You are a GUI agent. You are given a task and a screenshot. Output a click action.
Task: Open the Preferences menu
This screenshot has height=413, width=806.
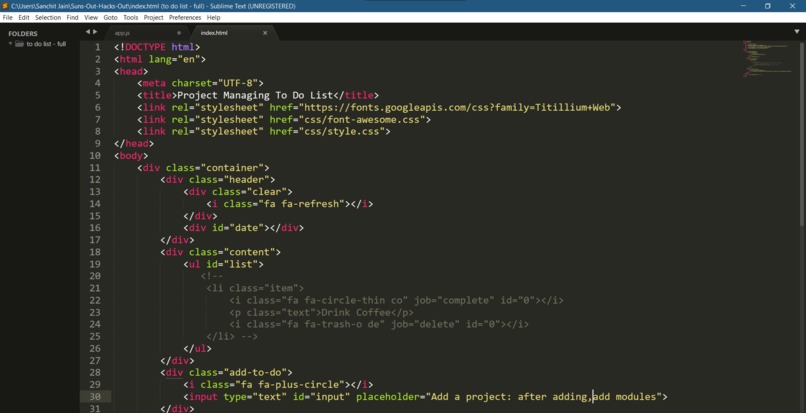(x=185, y=17)
